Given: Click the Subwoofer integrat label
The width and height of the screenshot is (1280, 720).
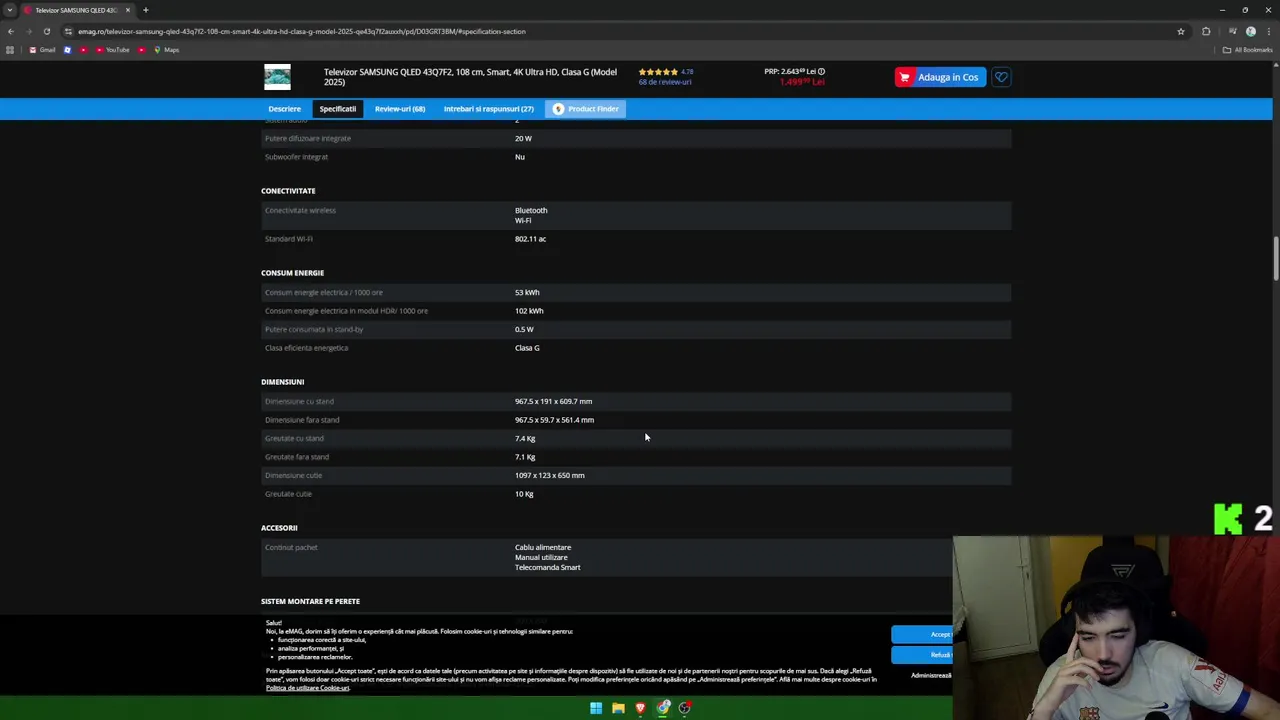Looking at the screenshot, I should click(x=296, y=157).
